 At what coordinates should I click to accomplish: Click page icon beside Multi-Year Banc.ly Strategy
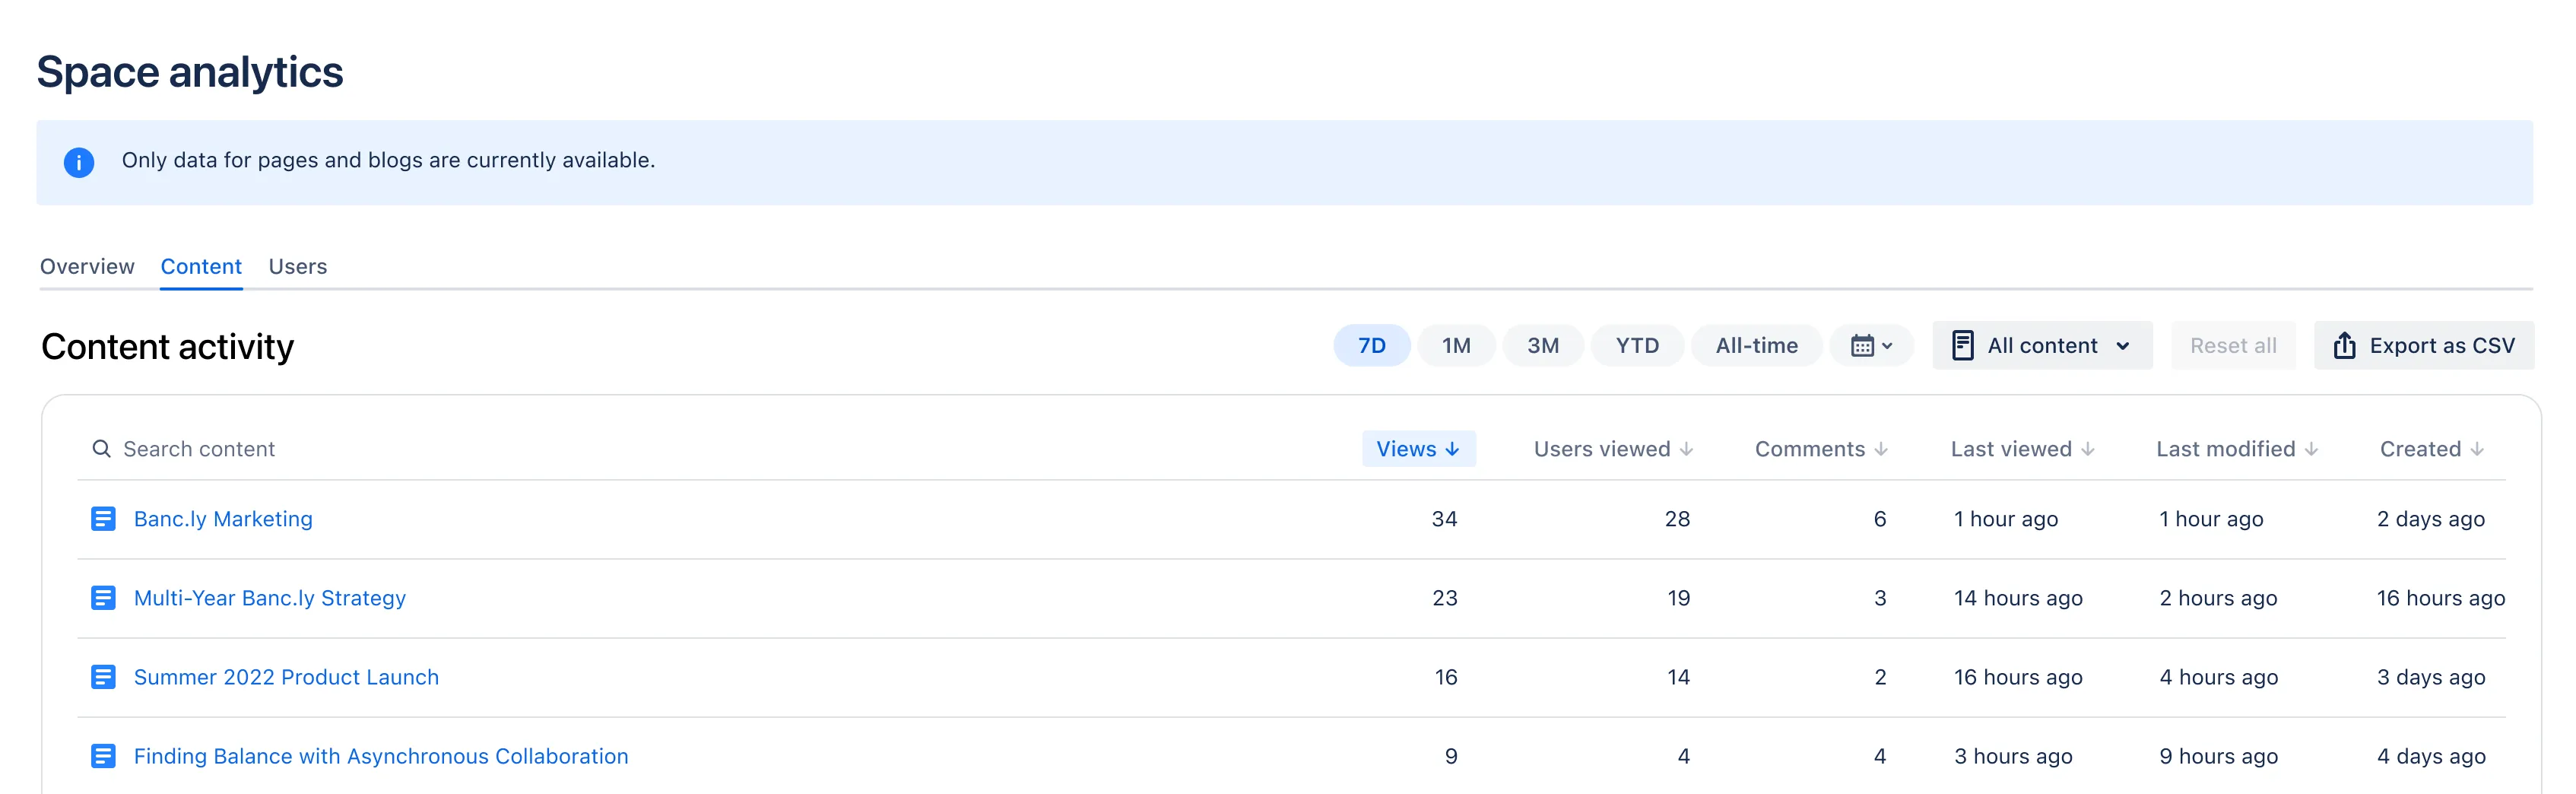pos(103,598)
